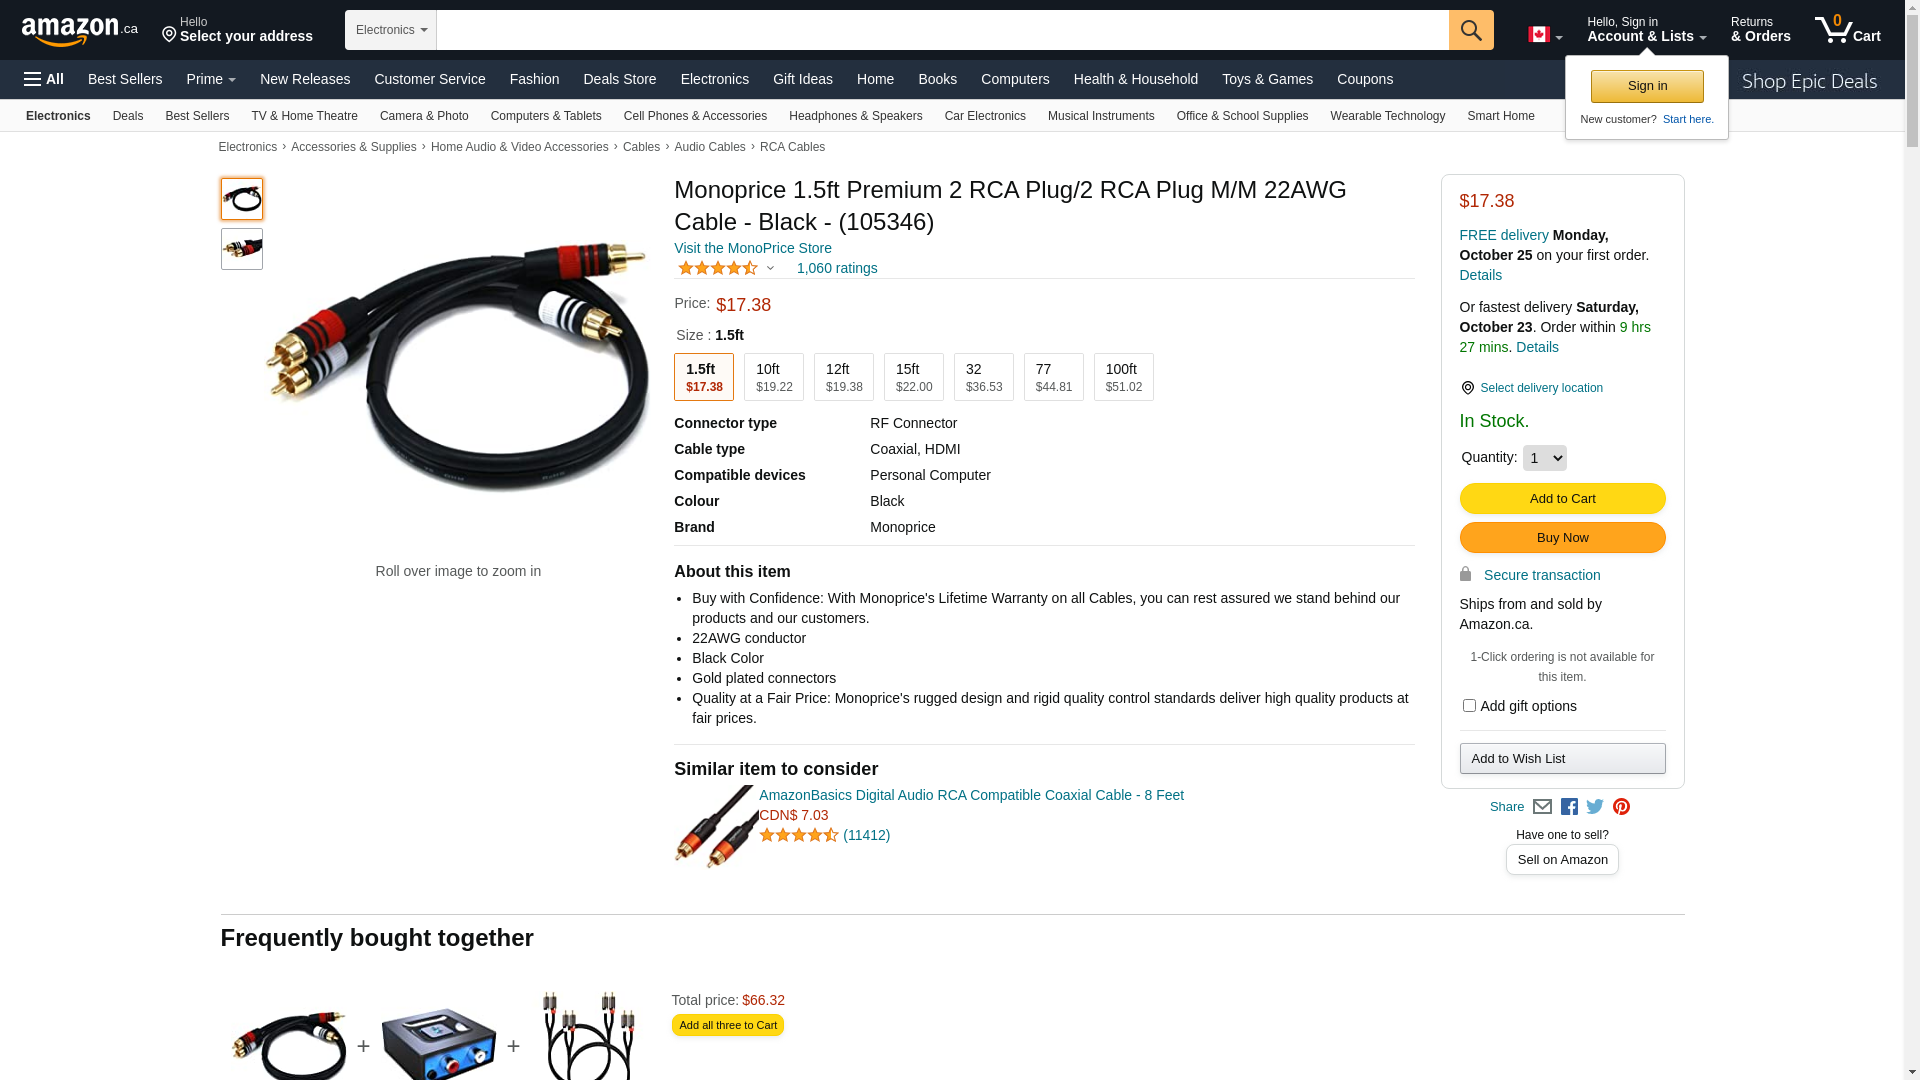Check the Add gift options box

click(1469, 706)
